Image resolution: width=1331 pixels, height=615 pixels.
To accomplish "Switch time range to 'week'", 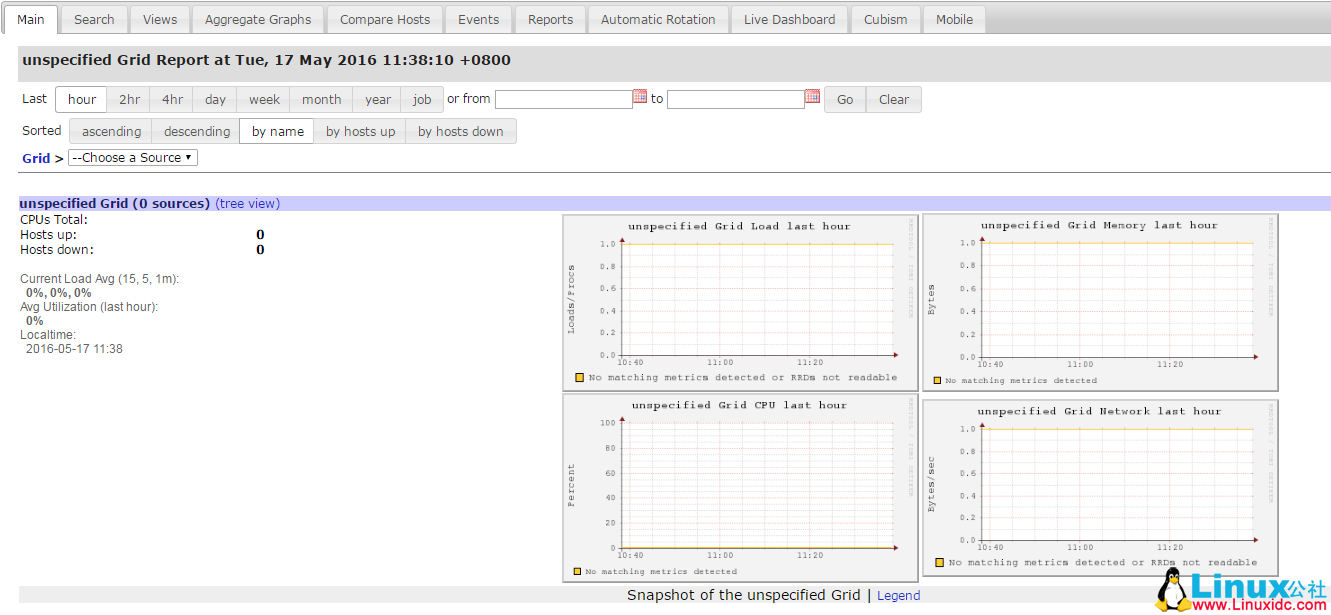I will (x=264, y=99).
